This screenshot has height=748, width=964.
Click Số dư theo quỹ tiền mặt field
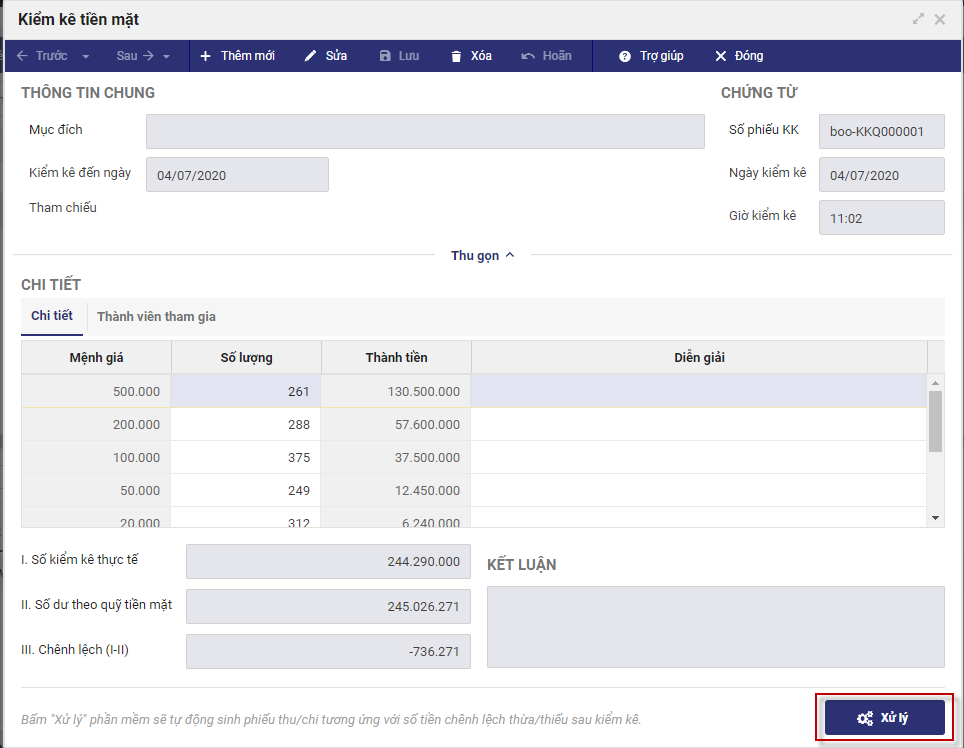328,606
